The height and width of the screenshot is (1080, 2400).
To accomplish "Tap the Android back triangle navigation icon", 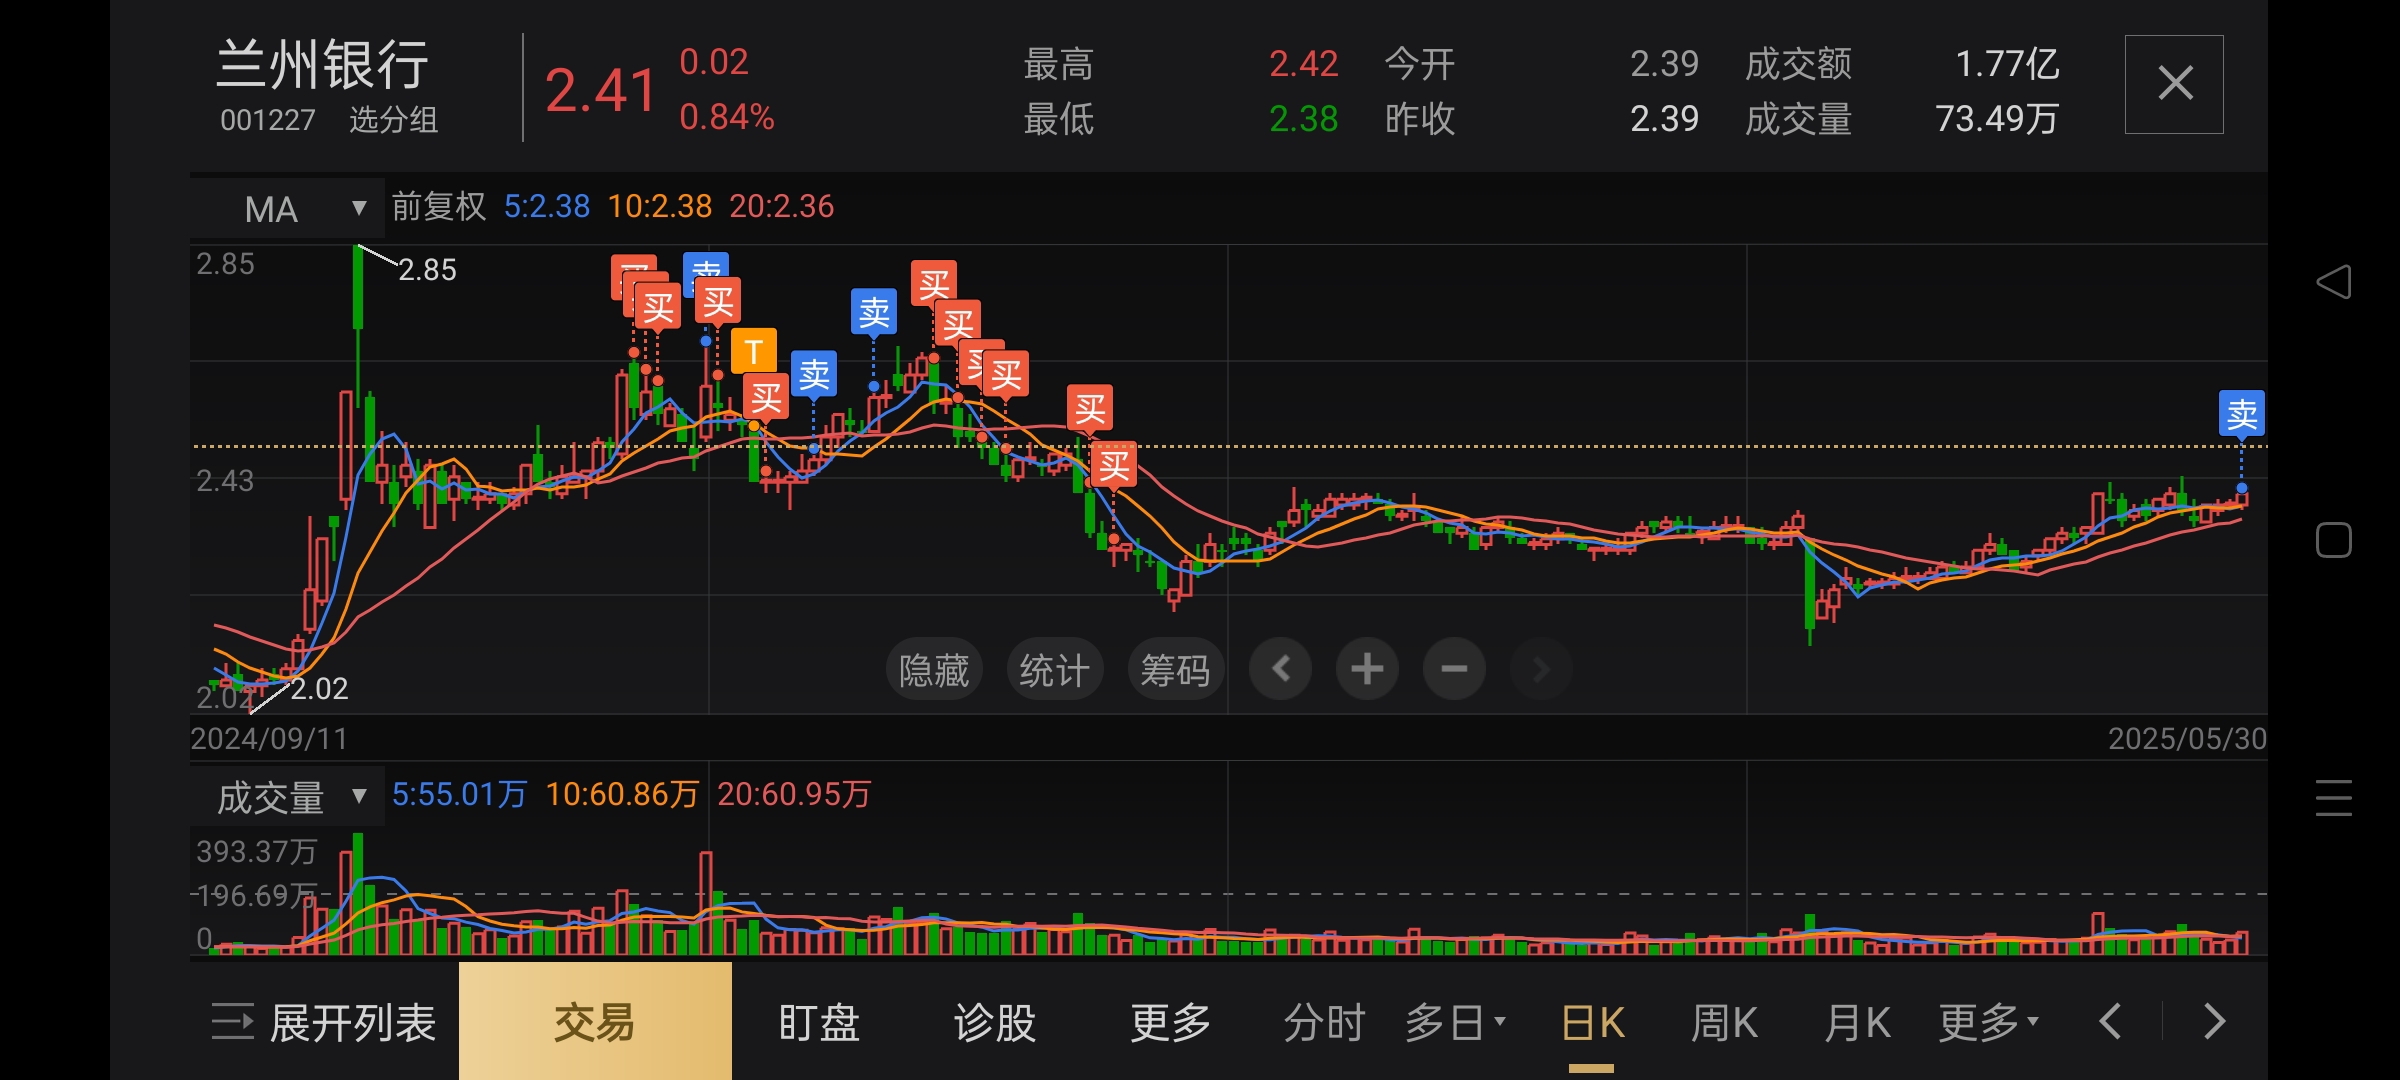I will [x=2334, y=282].
